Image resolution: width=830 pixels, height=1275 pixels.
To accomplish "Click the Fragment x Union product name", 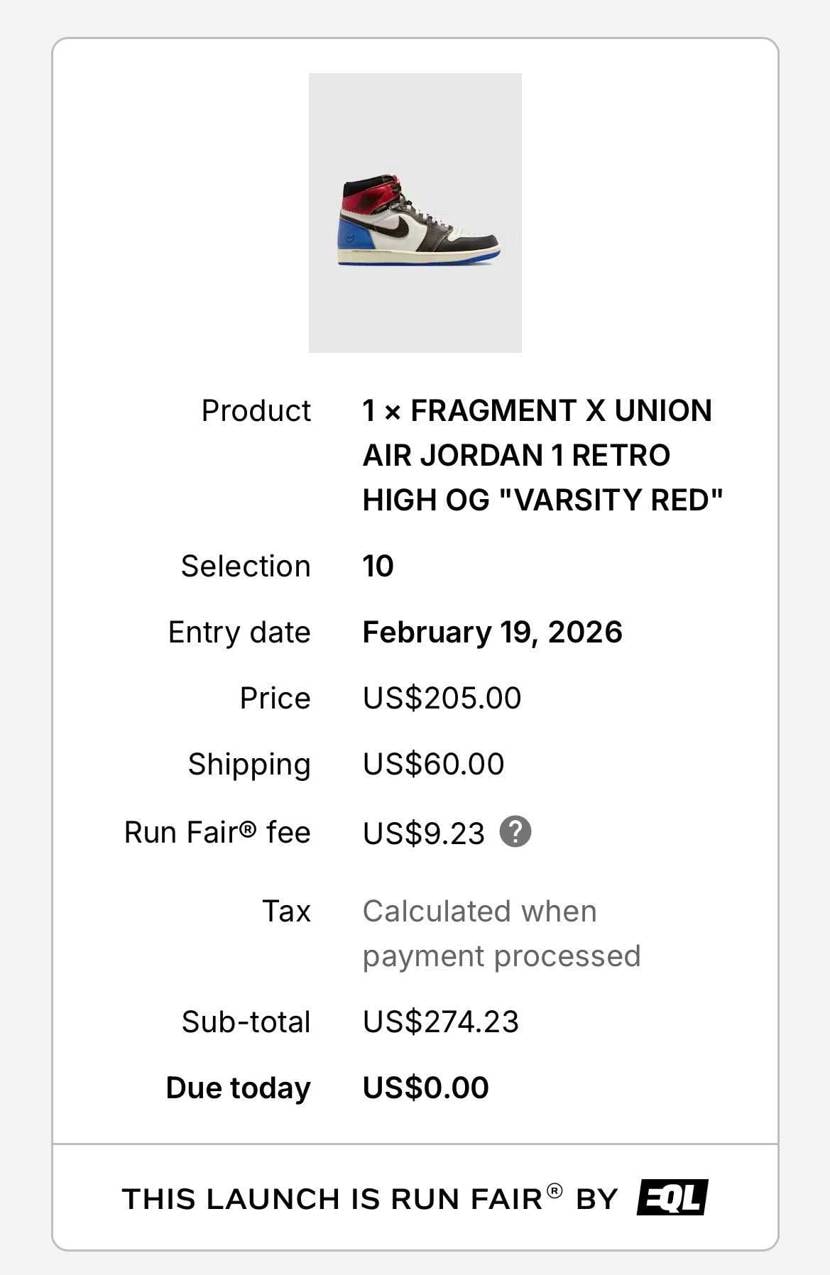I will pyautogui.click(x=542, y=455).
